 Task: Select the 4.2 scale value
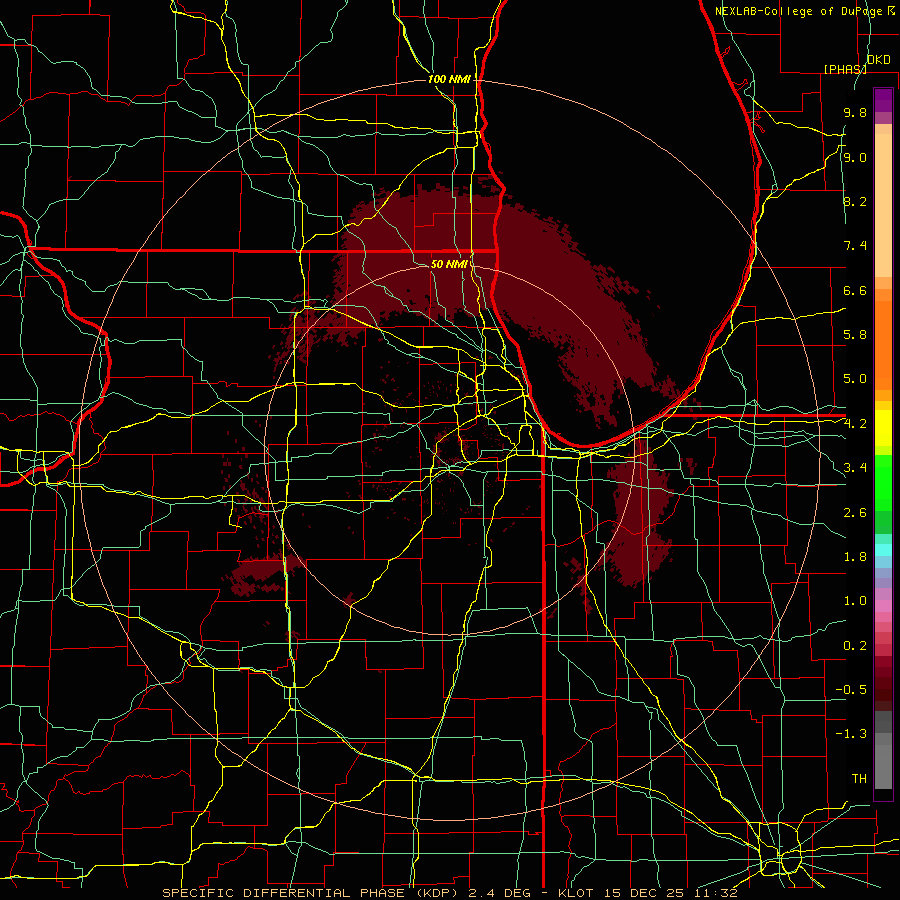tap(855, 424)
